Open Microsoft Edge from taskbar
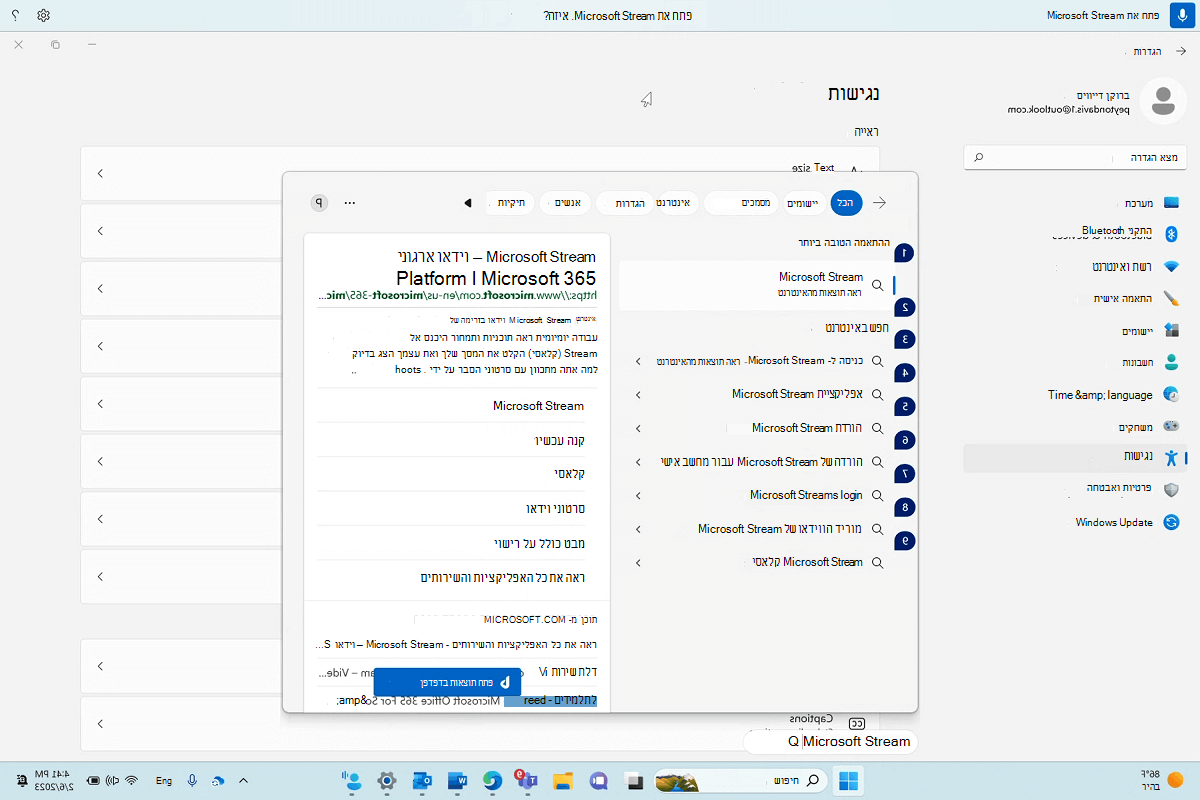The image size is (1200, 800). 492,780
